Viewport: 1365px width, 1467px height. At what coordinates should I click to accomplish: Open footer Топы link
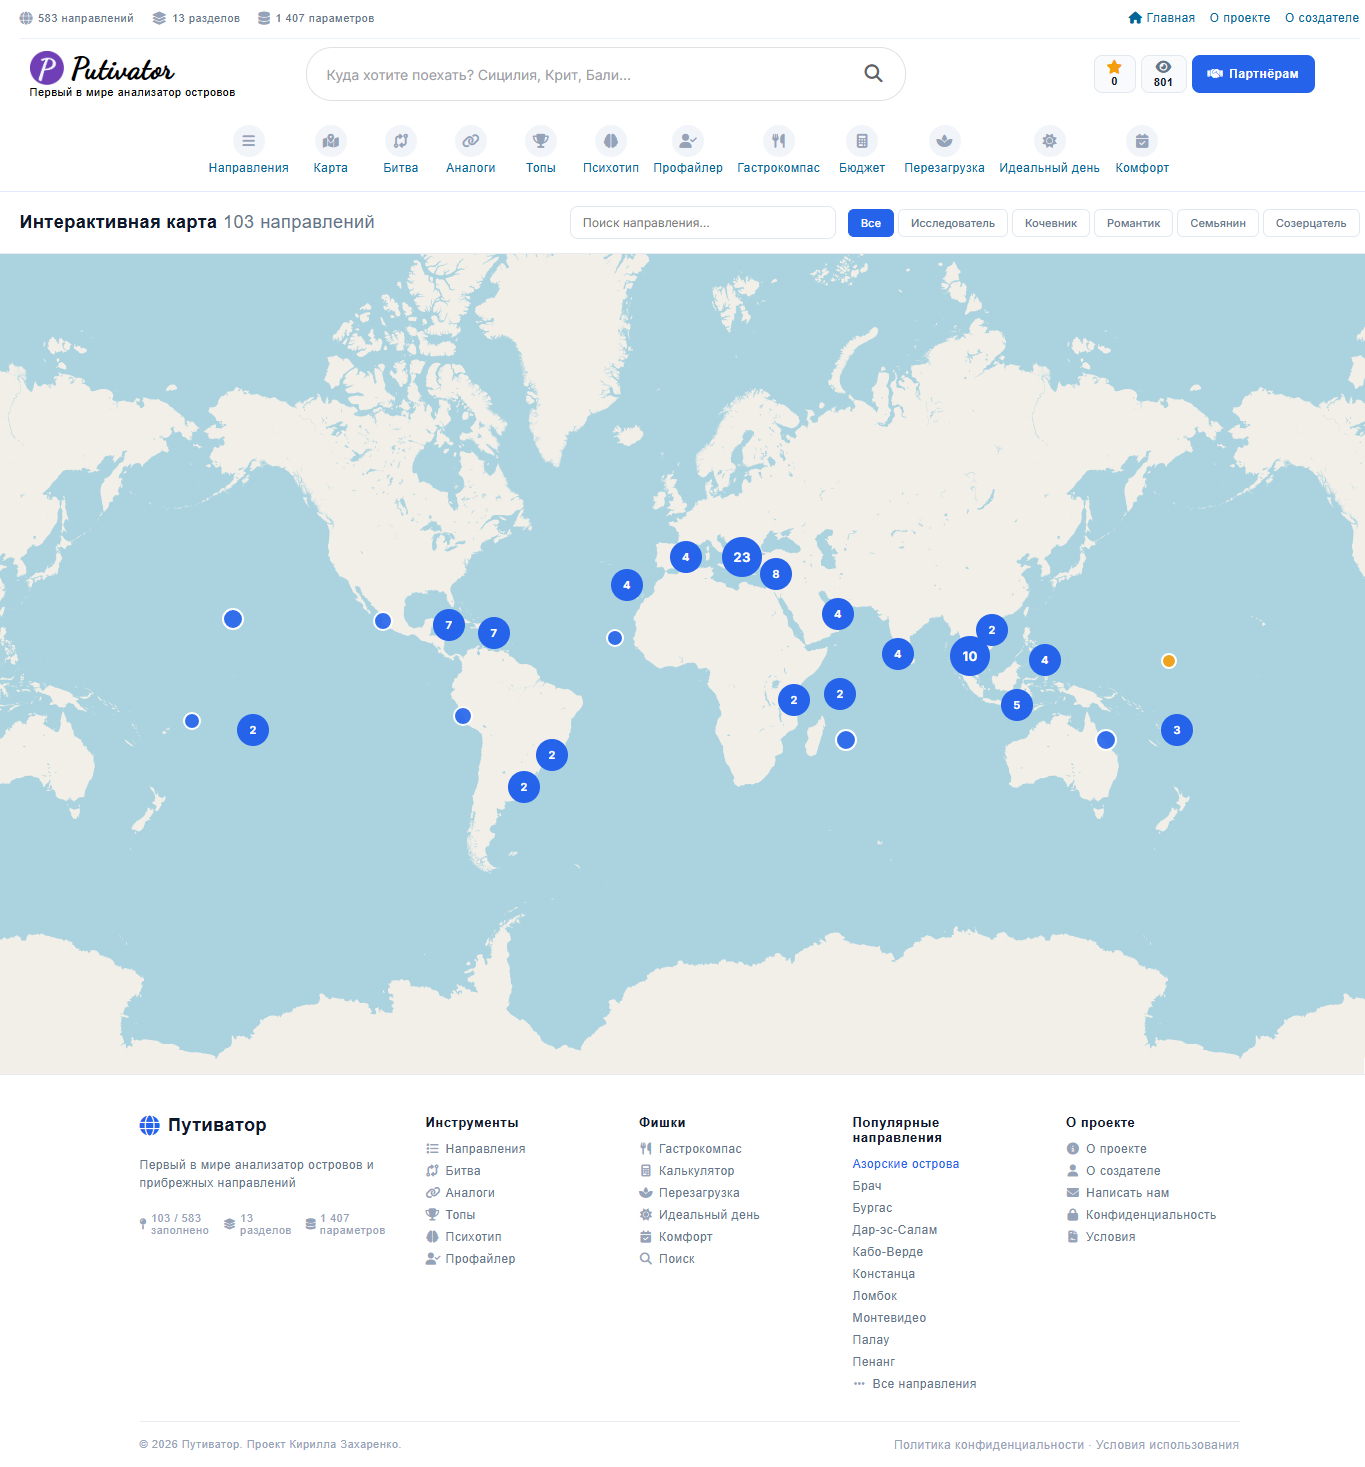click(450, 1215)
